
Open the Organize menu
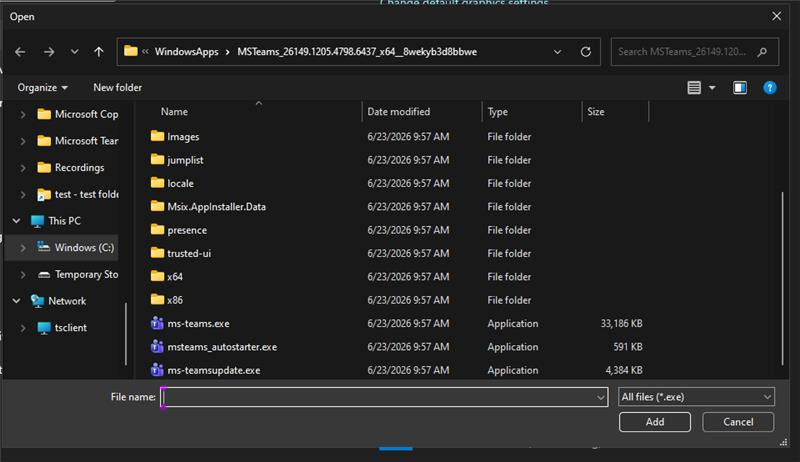[x=42, y=88]
